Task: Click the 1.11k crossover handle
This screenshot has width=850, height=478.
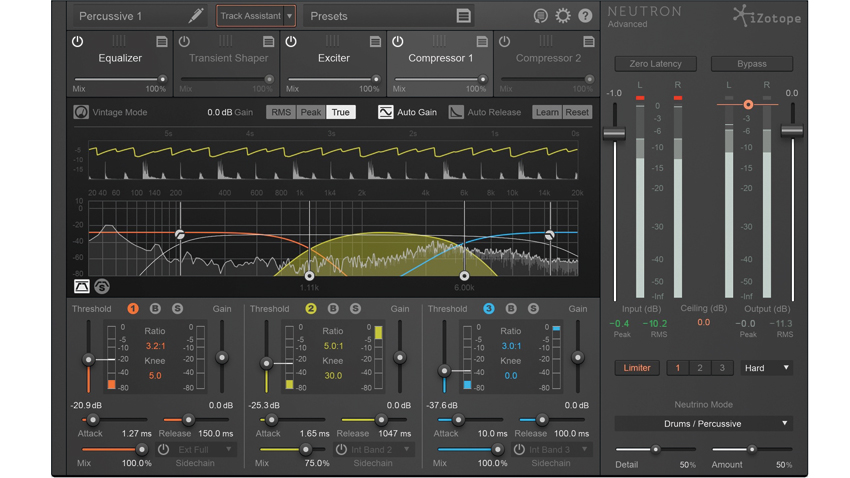Action: click(x=309, y=276)
